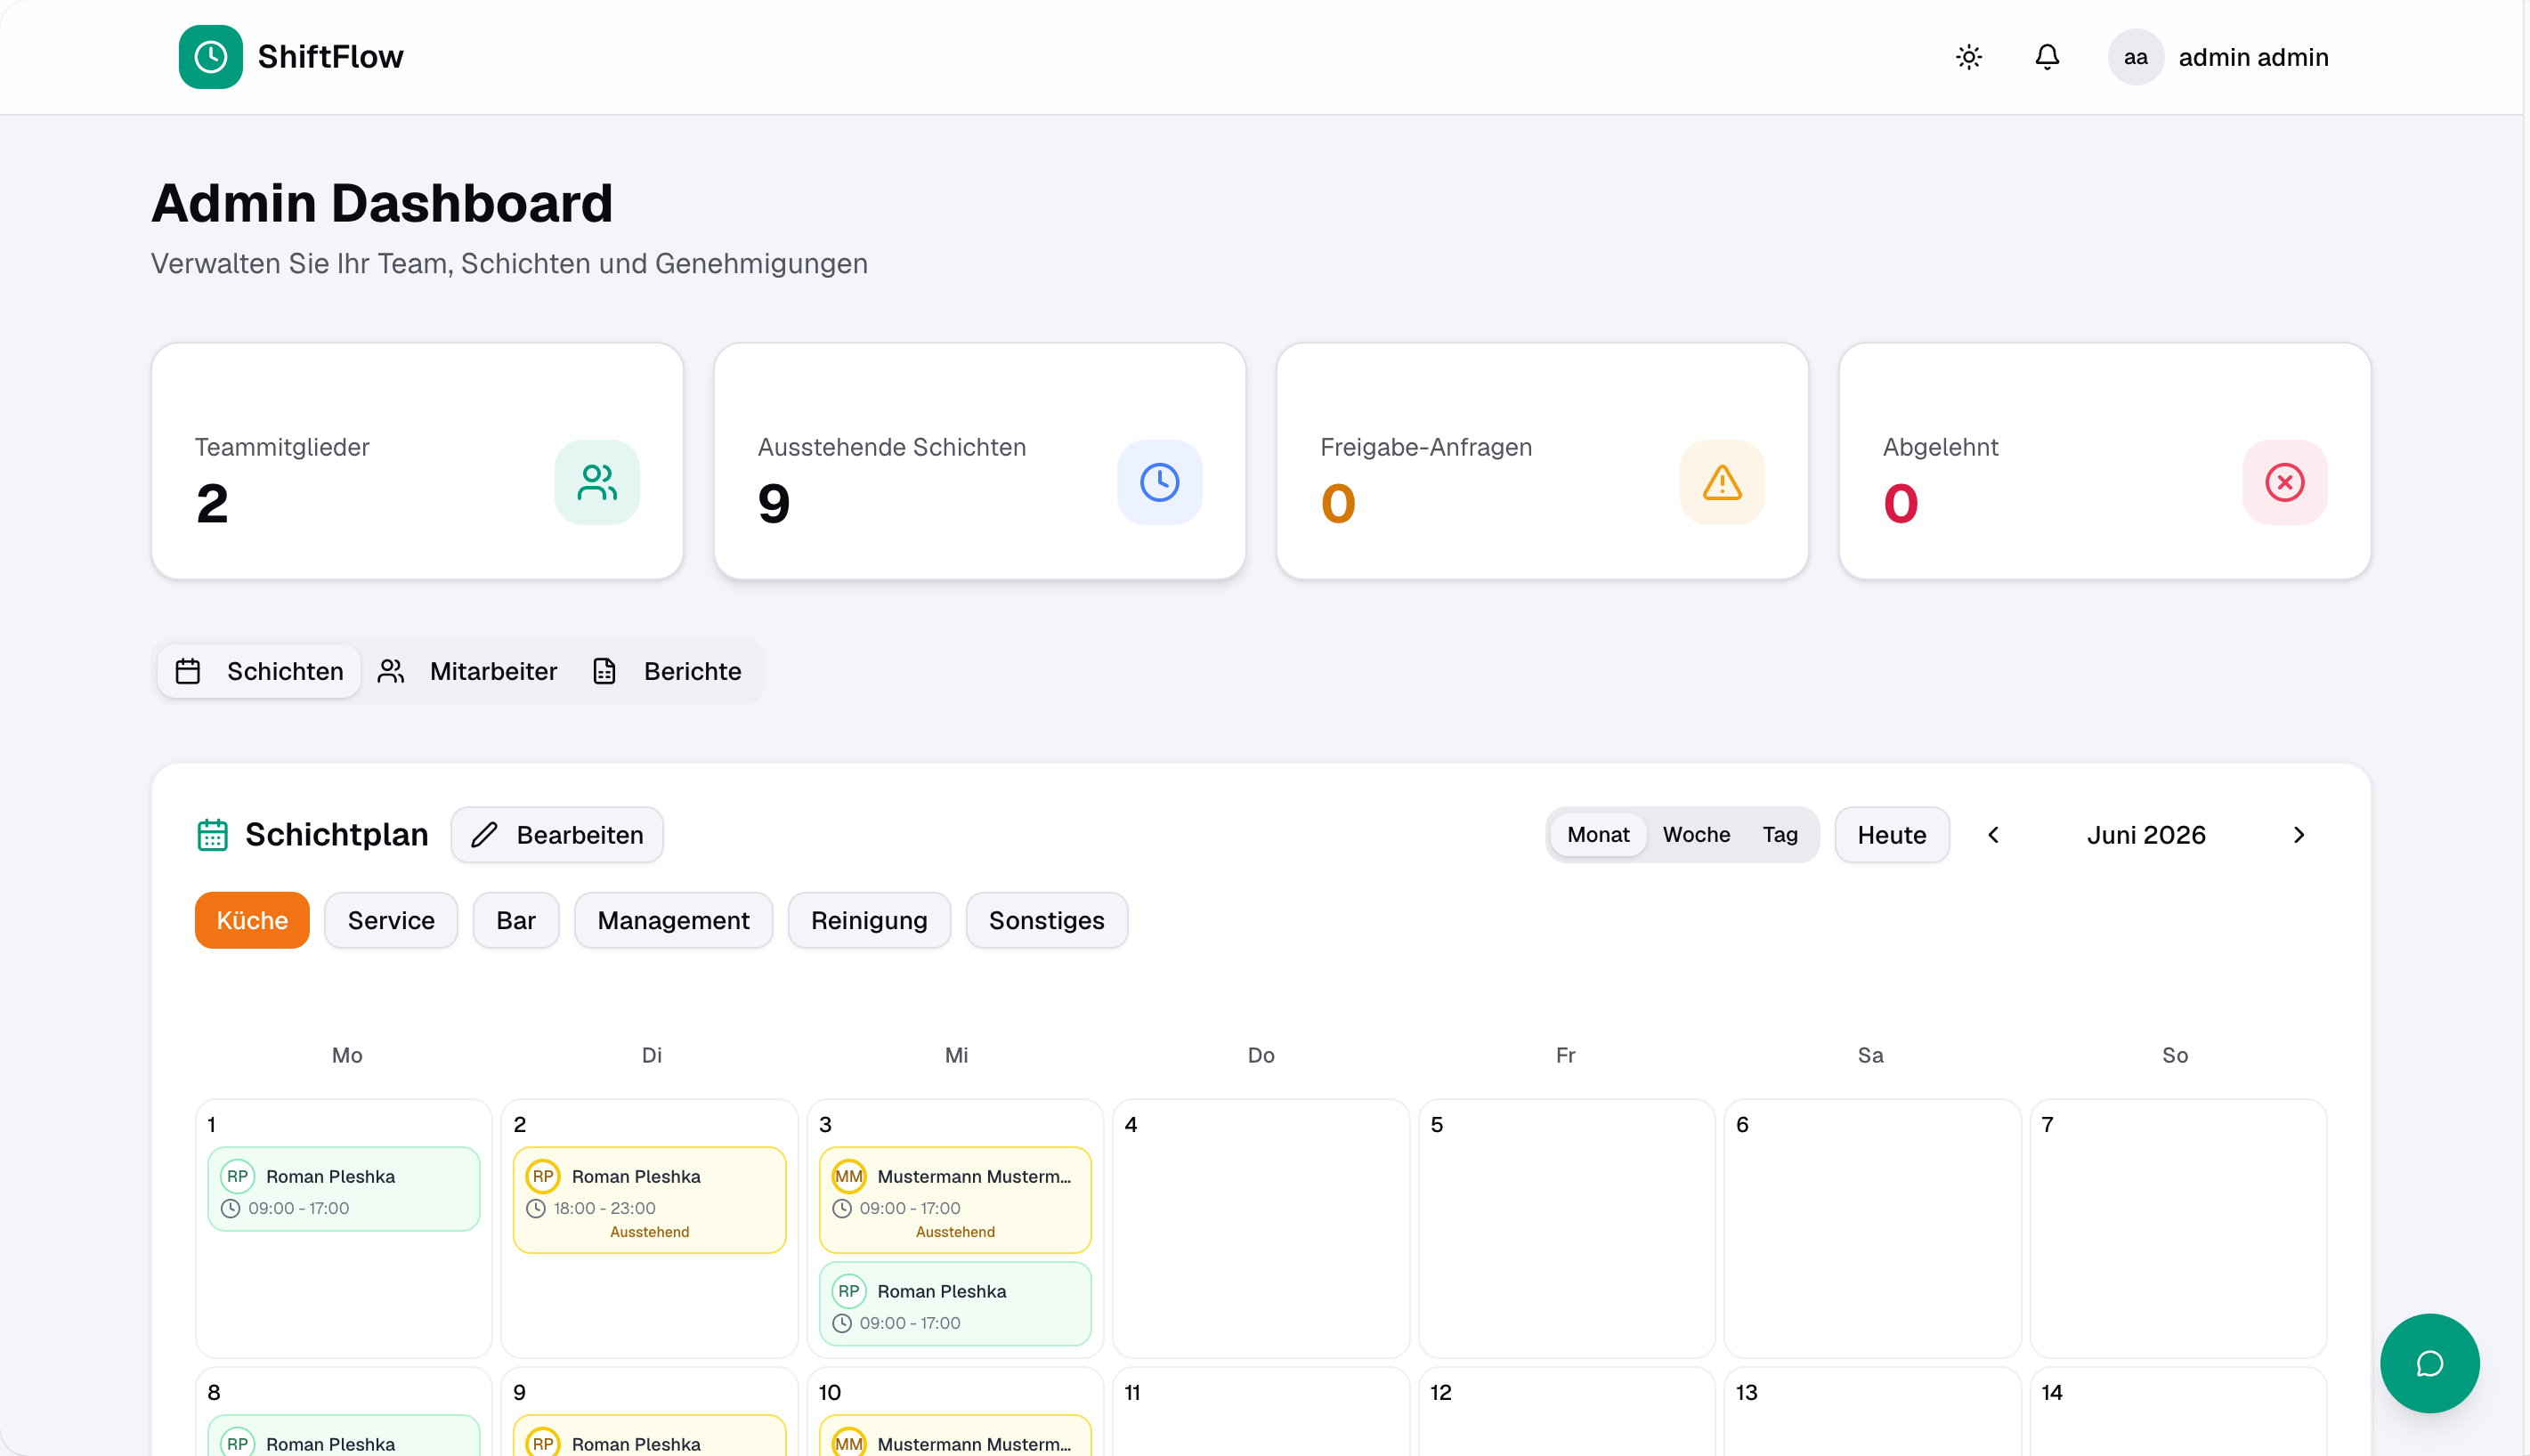Viewport: 2530px width, 1456px height.
Task: Jump to today with Heute button
Action: tap(1891, 835)
